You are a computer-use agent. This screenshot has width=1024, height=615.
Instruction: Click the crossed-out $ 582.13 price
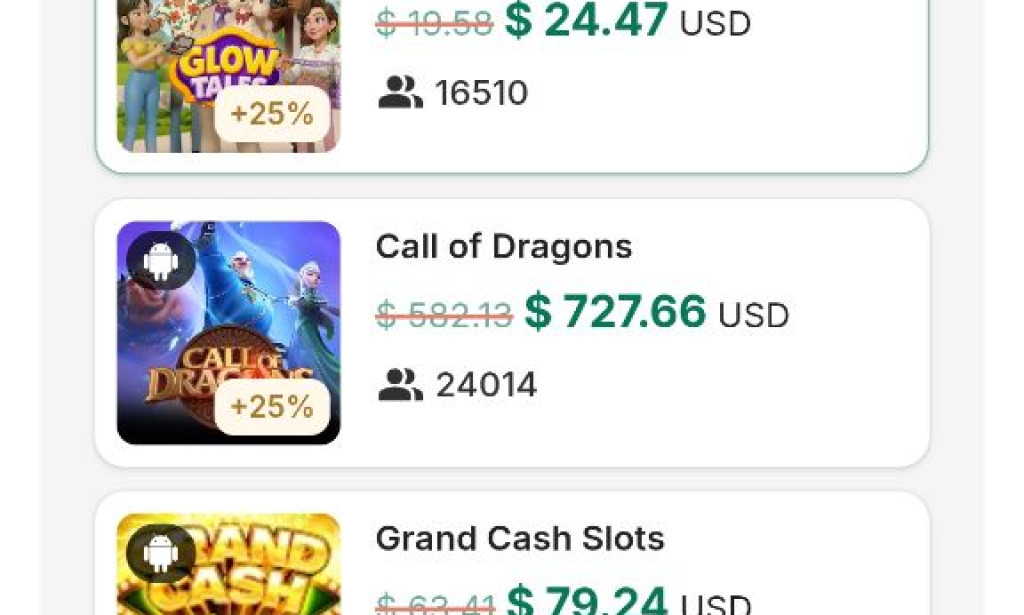444,315
